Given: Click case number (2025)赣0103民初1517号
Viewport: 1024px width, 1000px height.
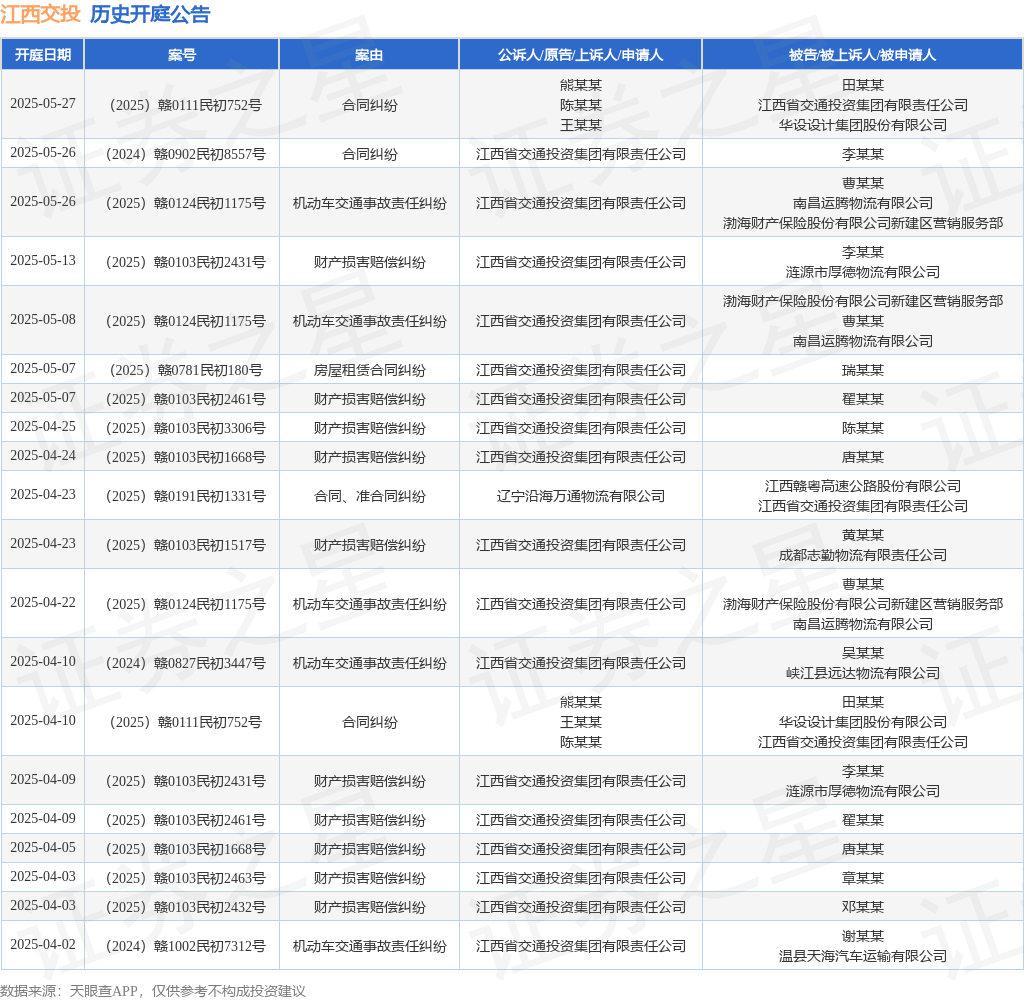Looking at the screenshot, I should click(x=185, y=545).
